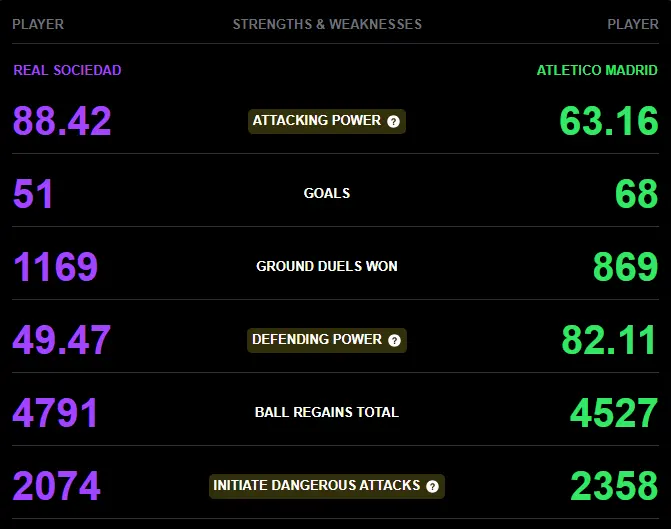Click the Initiate Dangerous Attacks help icon
671x529 pixels.
[x=433, y=486]
